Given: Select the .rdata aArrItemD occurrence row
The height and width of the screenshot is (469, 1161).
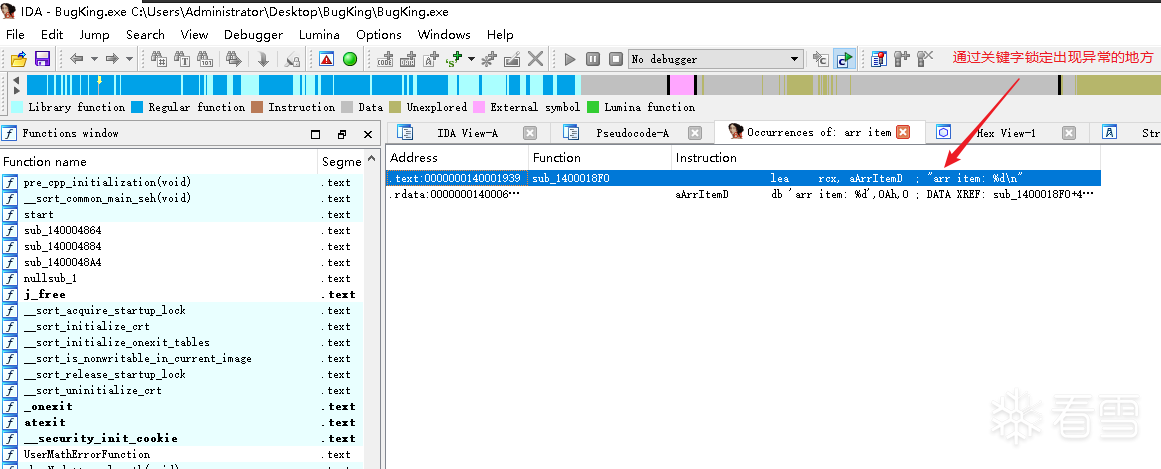Looking at the screenshot, I should (743, 194).
